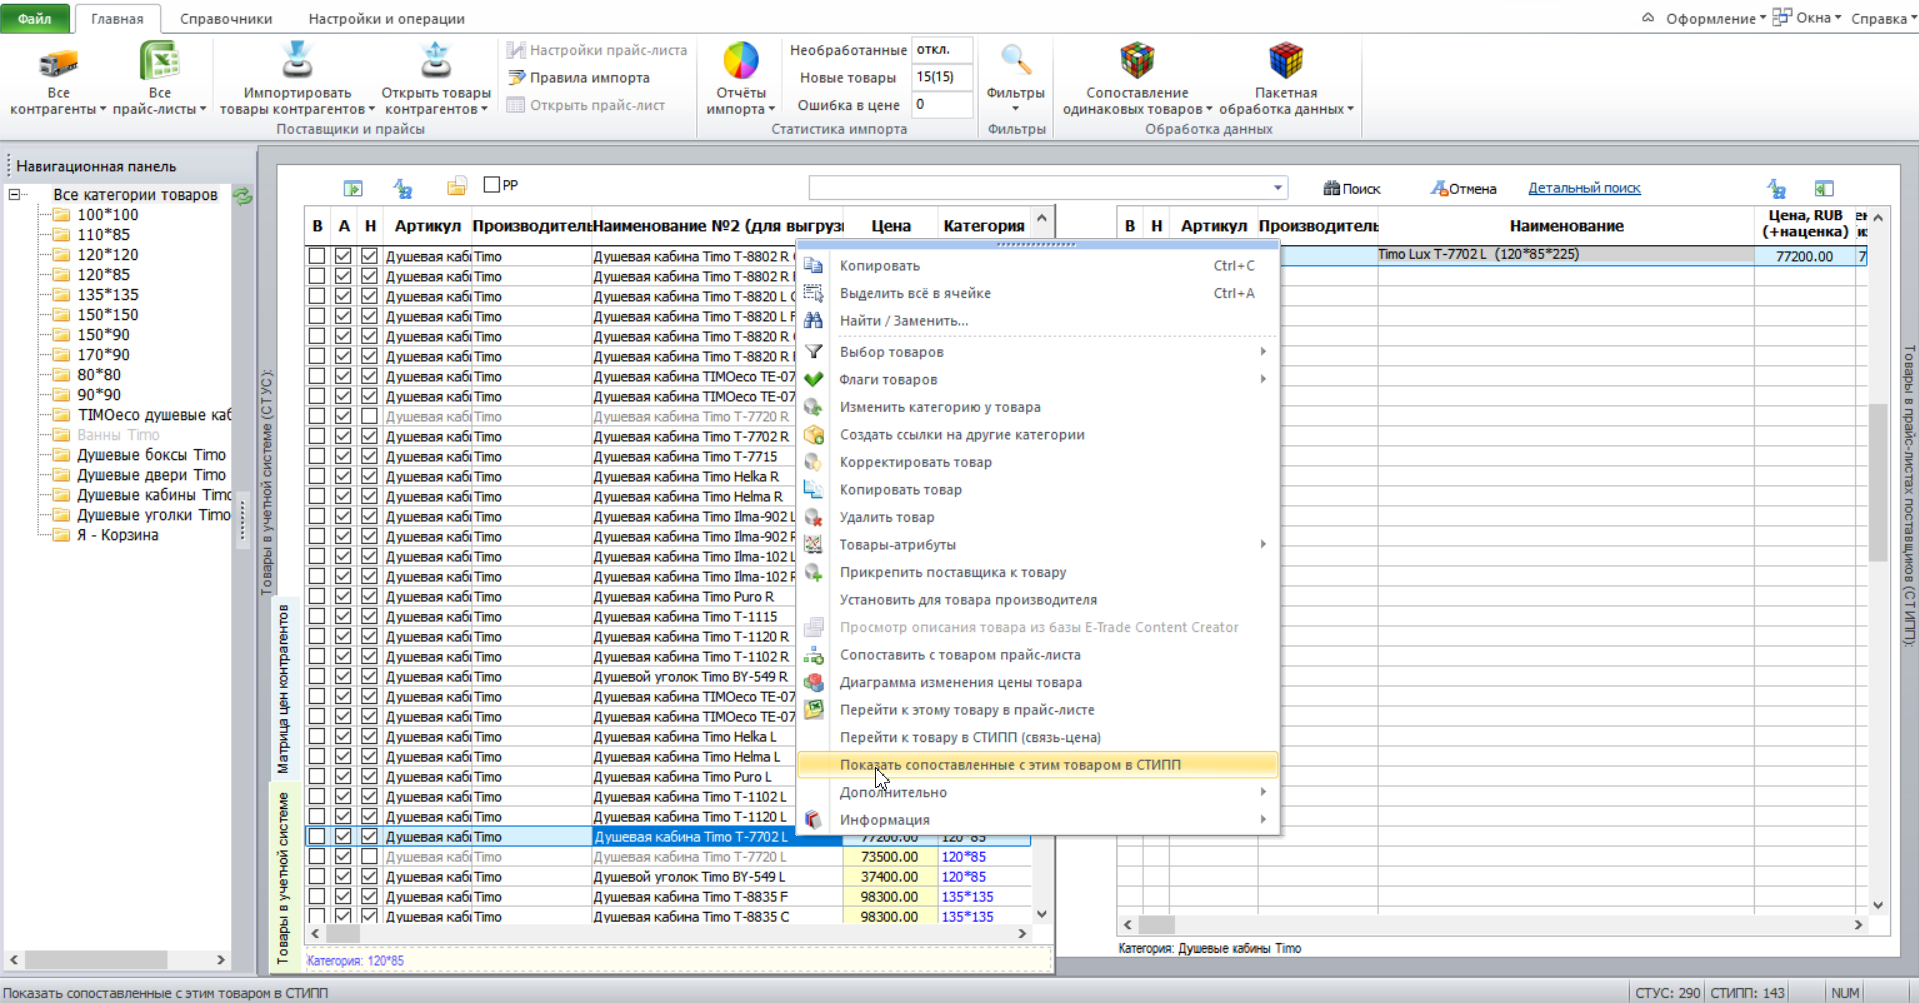Open the Все прайс-листы Excel icon
The height and width of the screenshot is (1003, 1919).
[x=159, y=62]
